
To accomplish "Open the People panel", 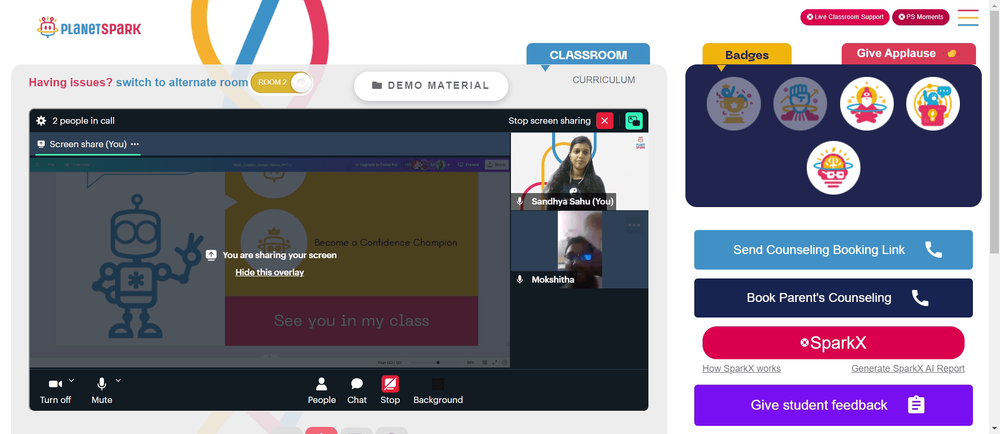I will tap(321, 390).
